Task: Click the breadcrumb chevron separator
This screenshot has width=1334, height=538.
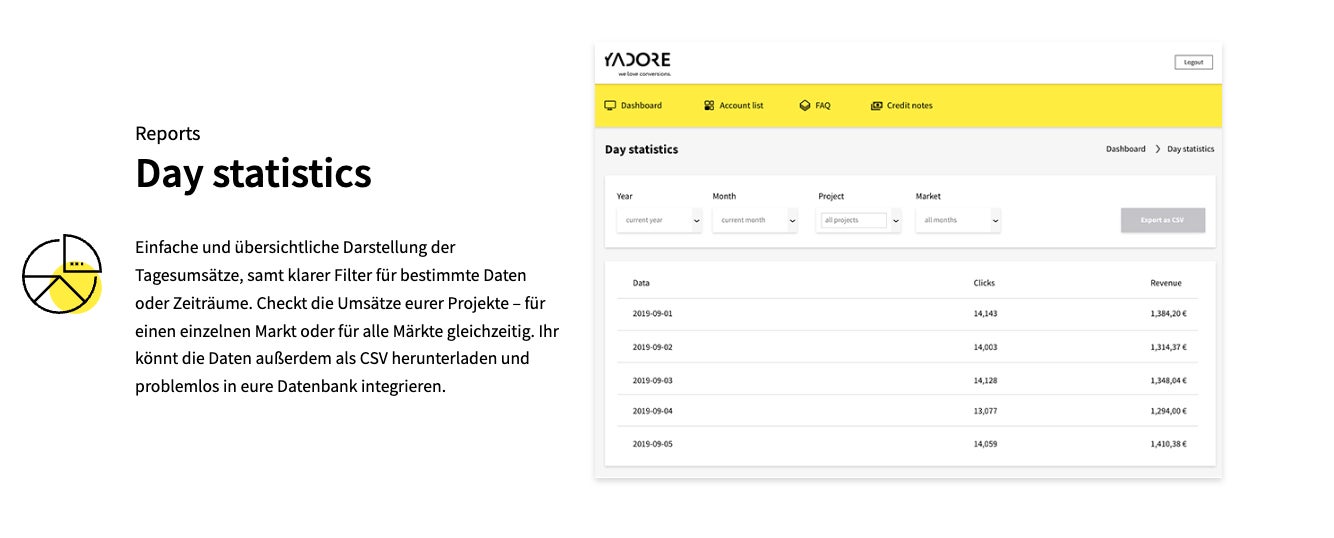Action: (x=1158, y=149)
